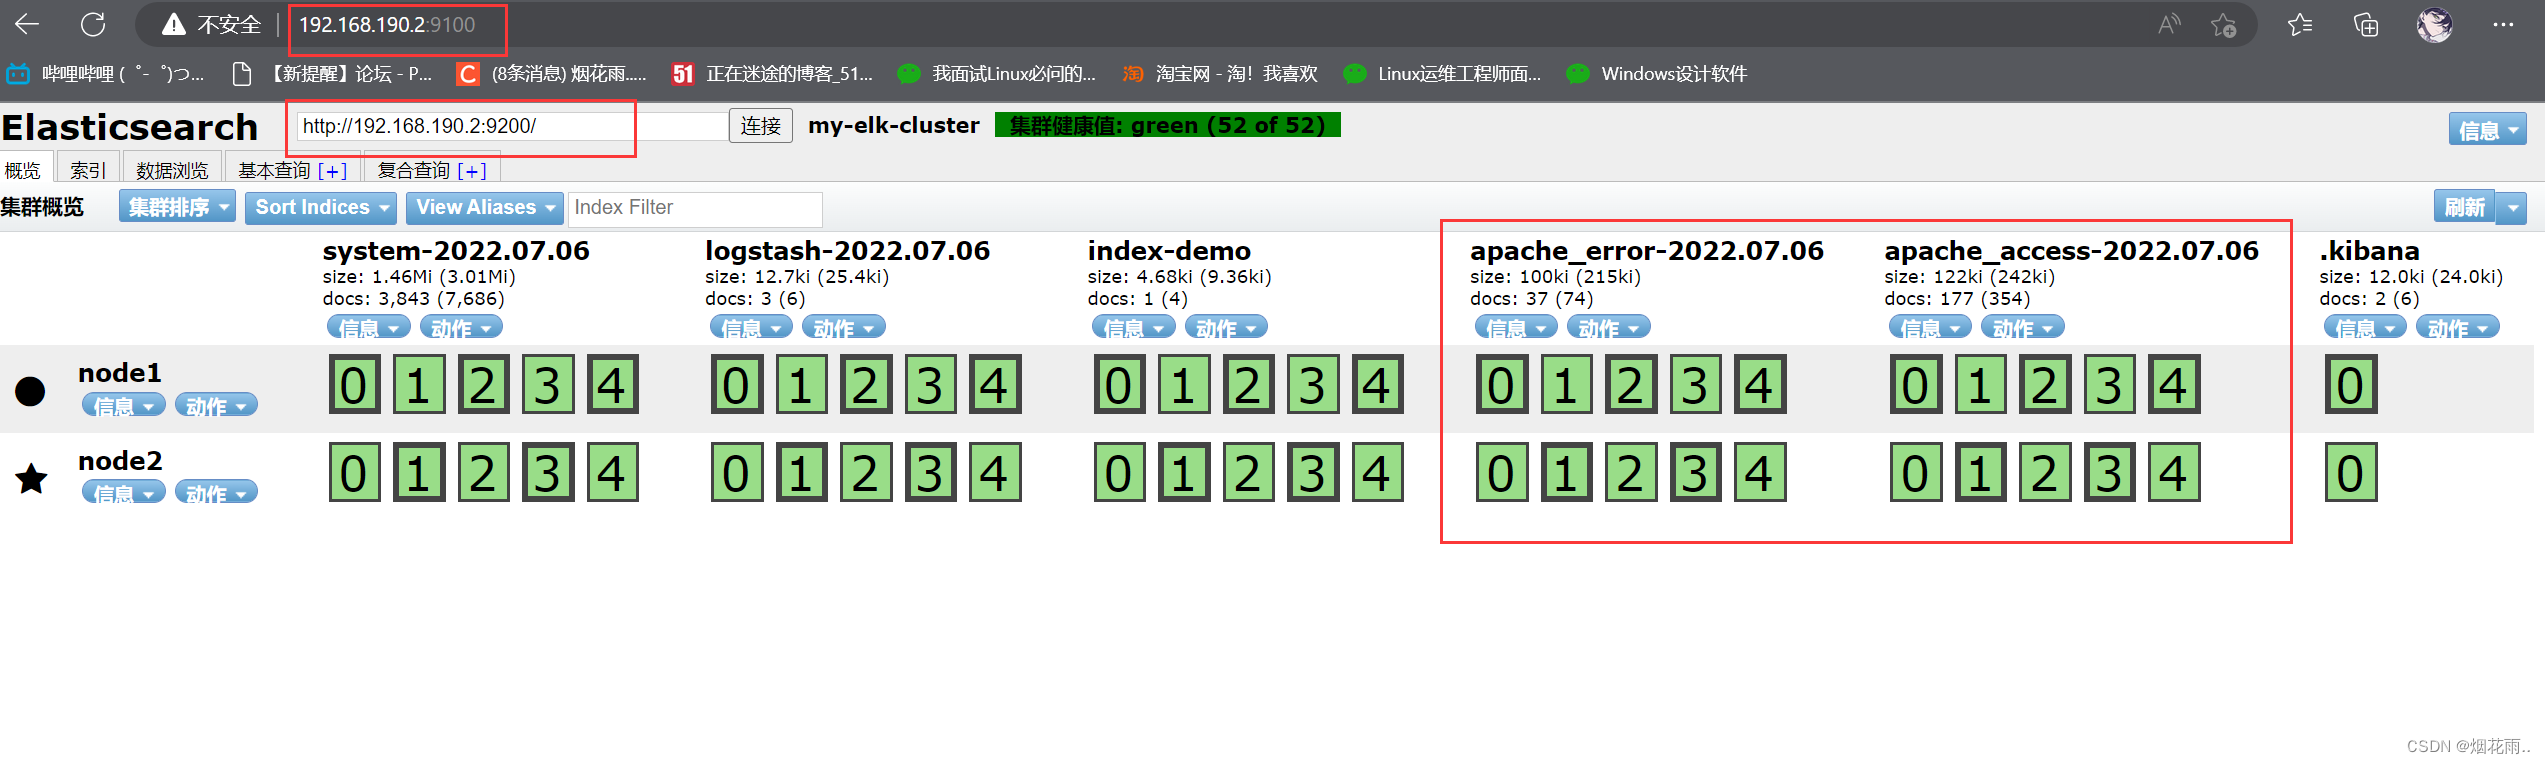Select shard 2 of index-demo on node1
The image size is (2545, 764).
(1248, 384)
